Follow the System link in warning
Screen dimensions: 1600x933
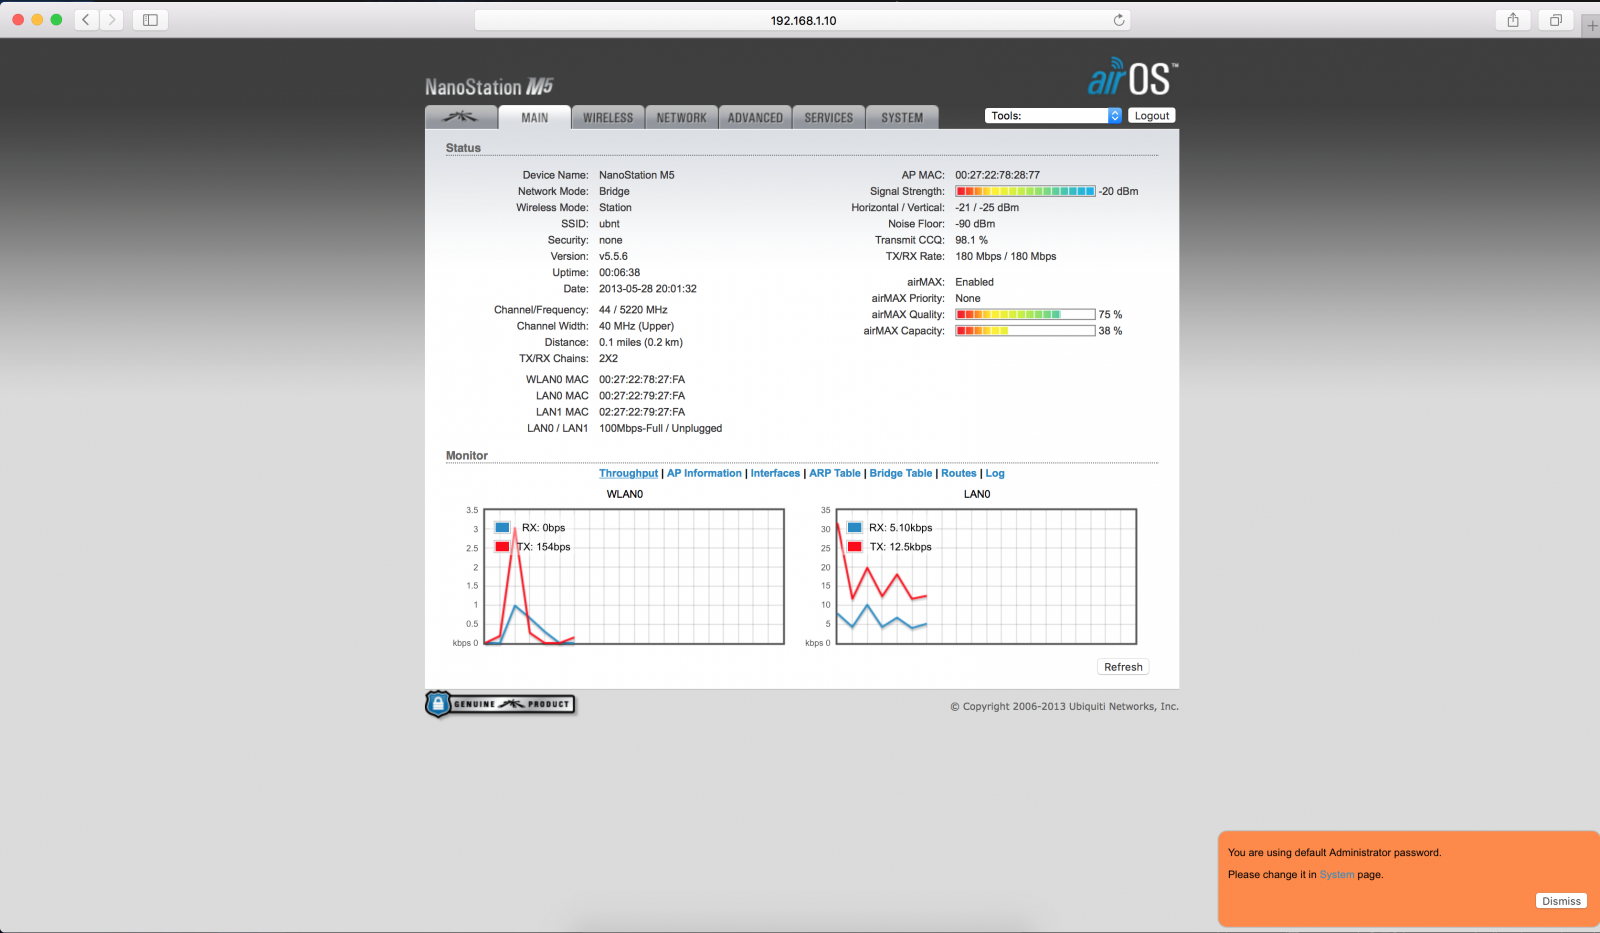(1336, 874)
